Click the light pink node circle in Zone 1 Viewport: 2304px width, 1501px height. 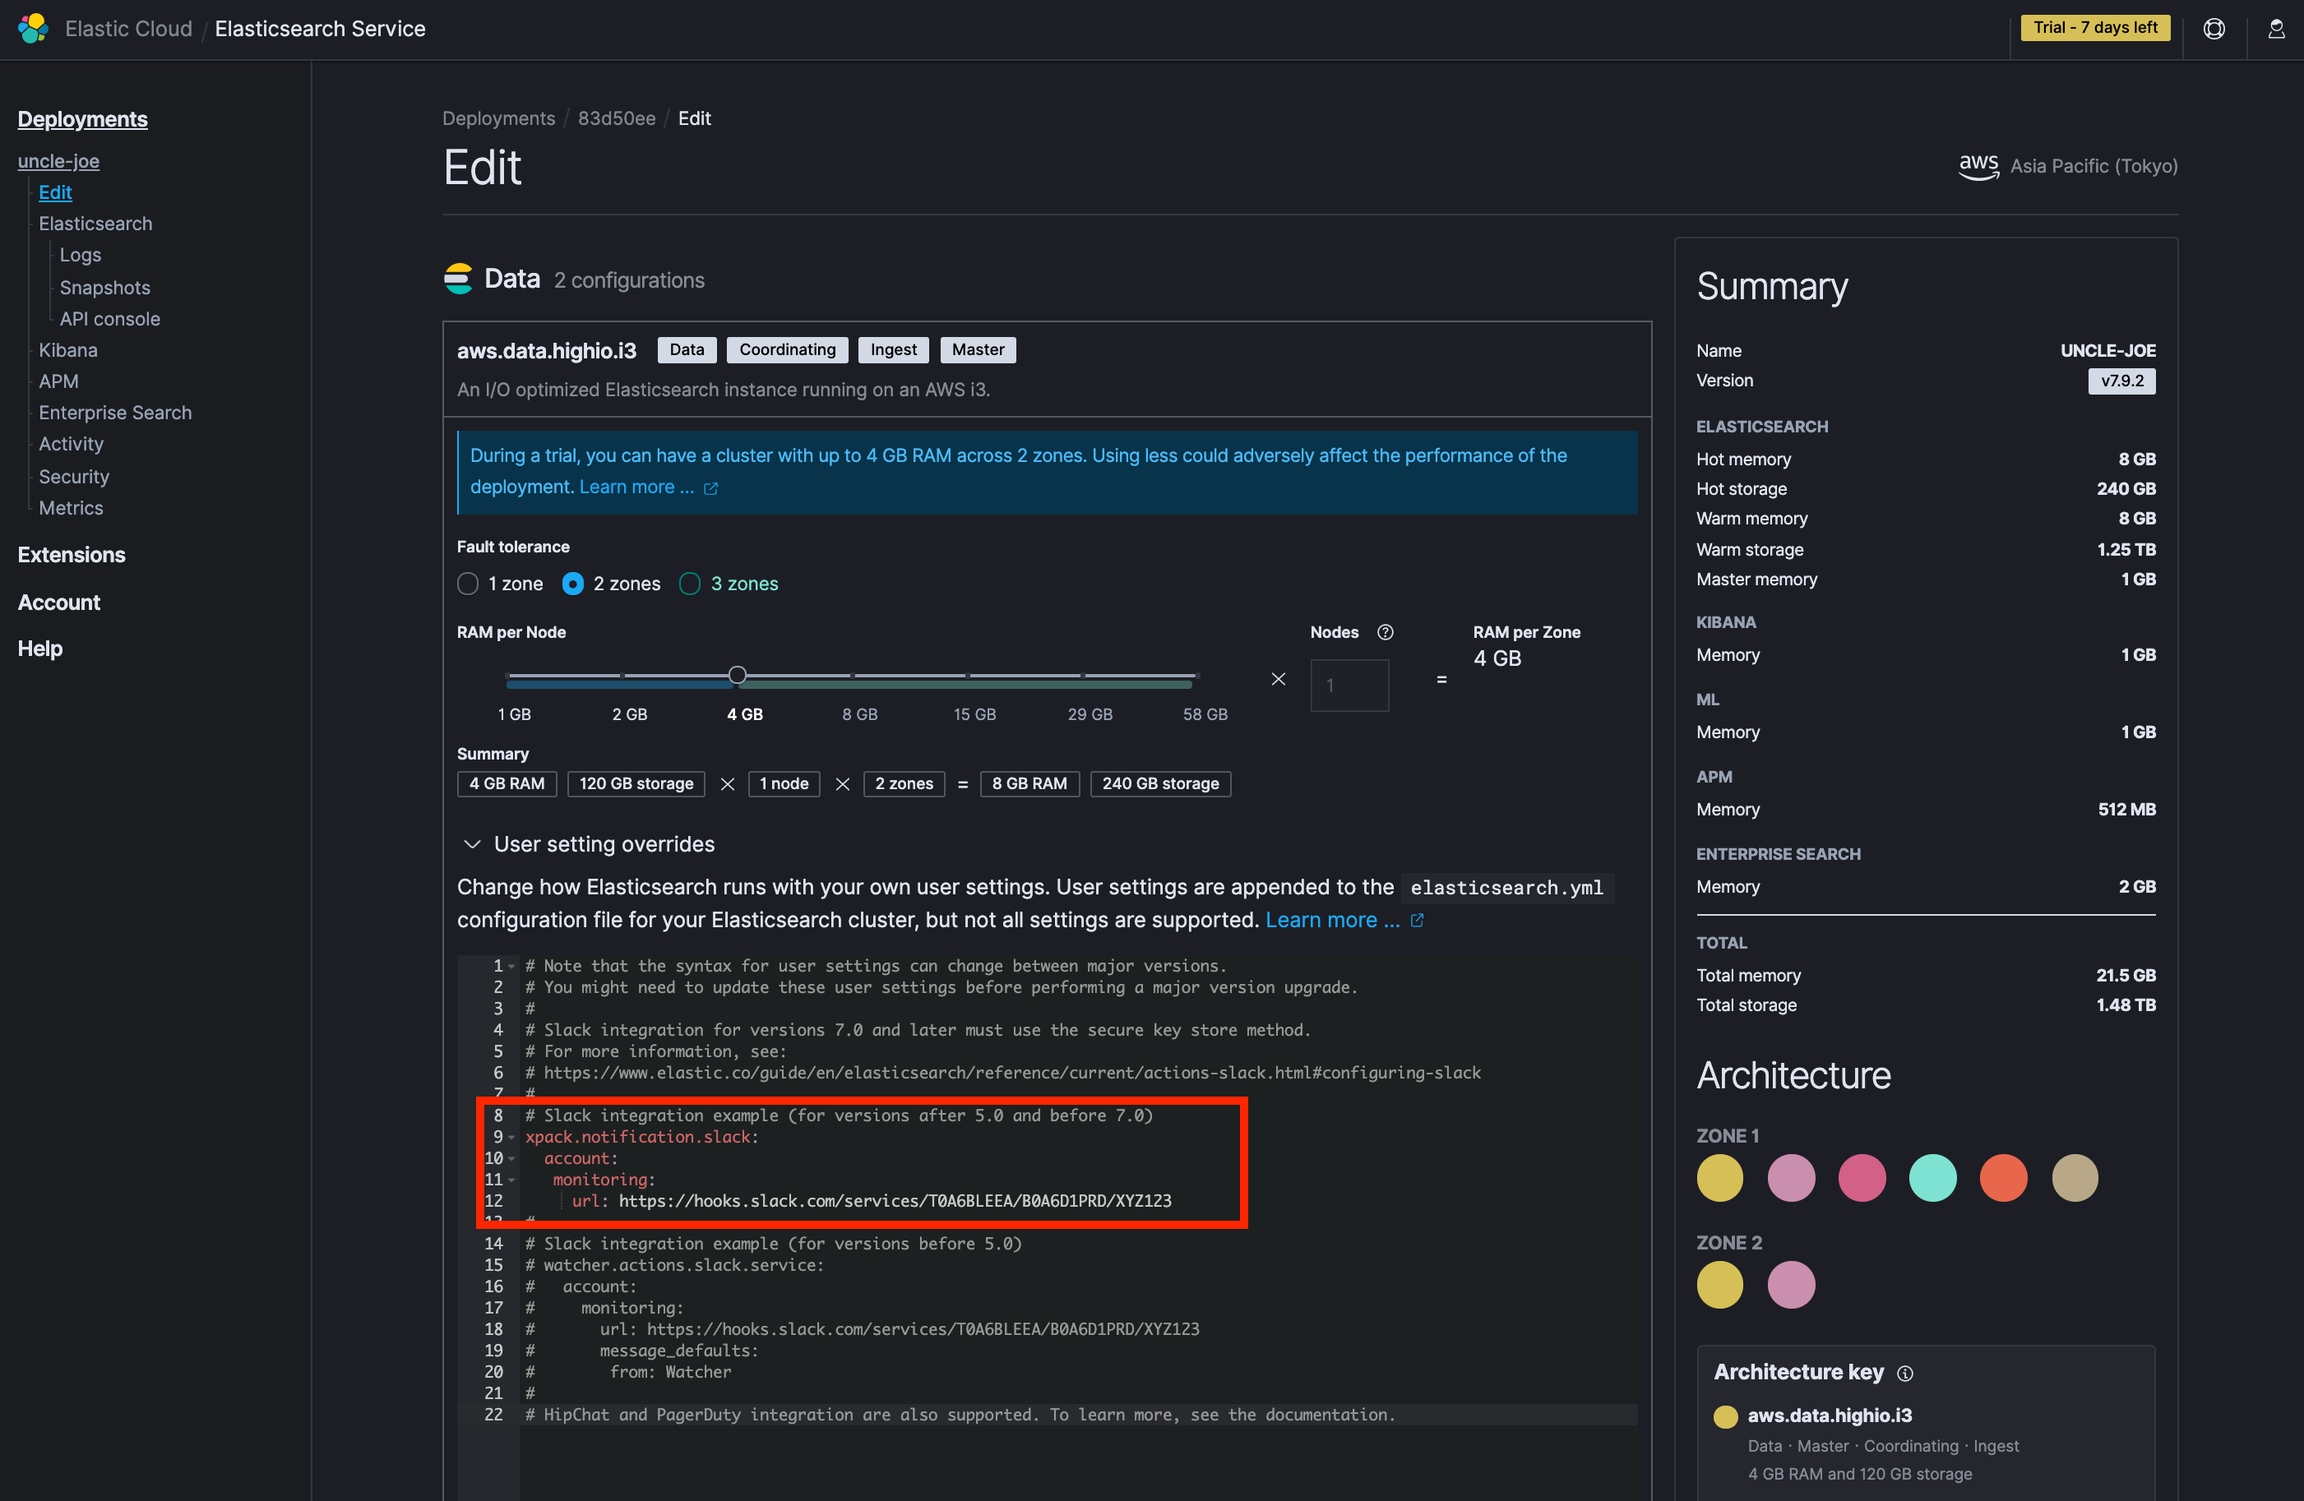pos(1791,1177)
